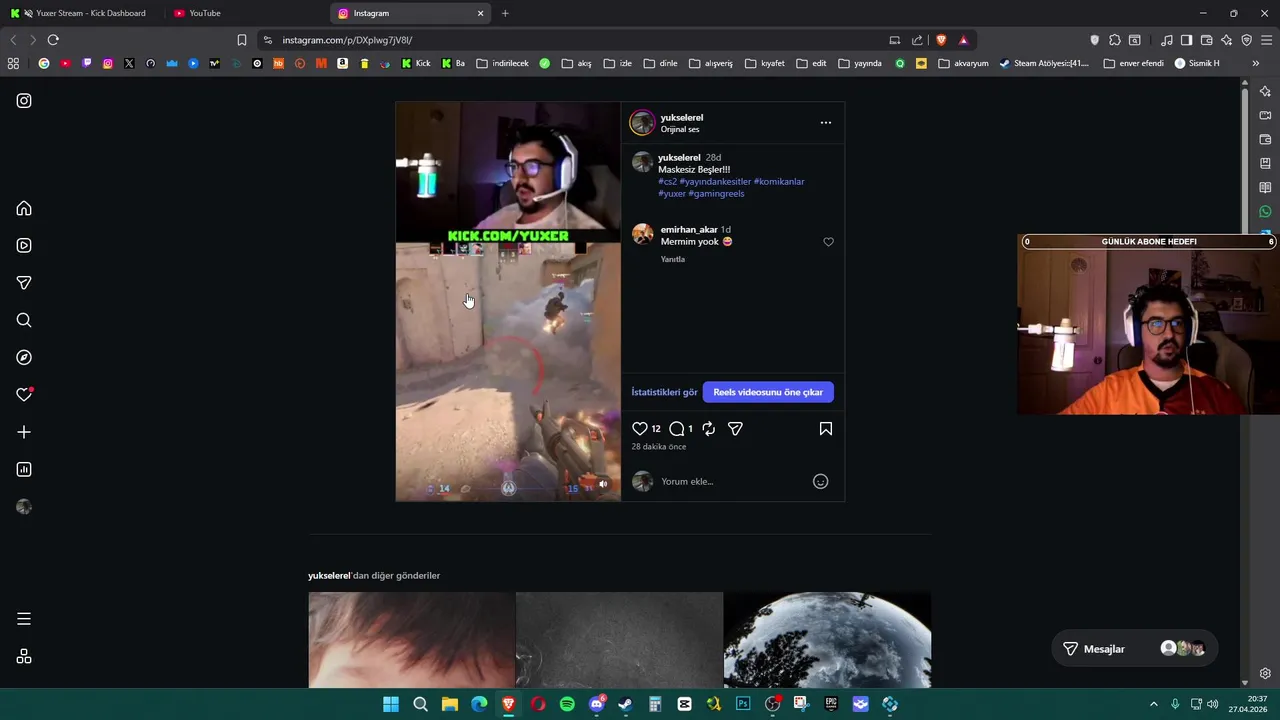
Task: Open Reels icon in Instagram sidebar
Action: point(24,245)
